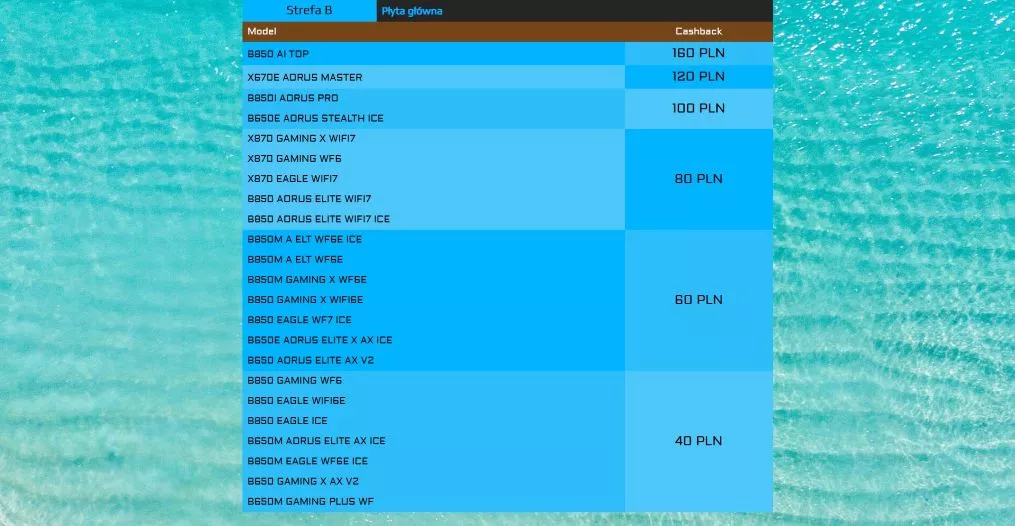Select the B850M A ELT WF6E model
The height and width of the screenshot is (526, 1015).
click(295, 259)
